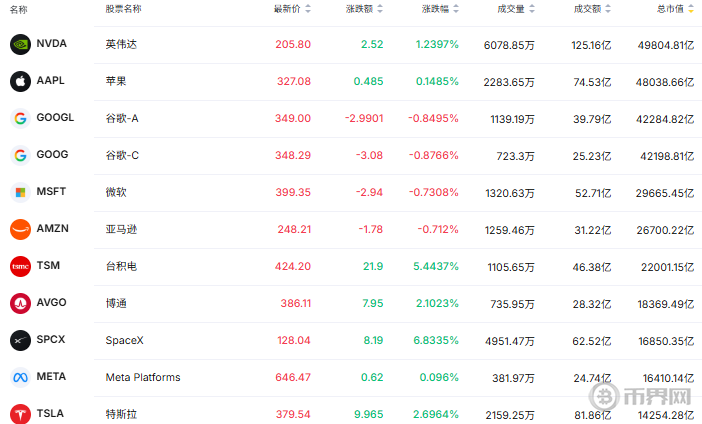Sort by 成交量 column arrows
The image size is (702, 424).
click(x=532, y=9)
